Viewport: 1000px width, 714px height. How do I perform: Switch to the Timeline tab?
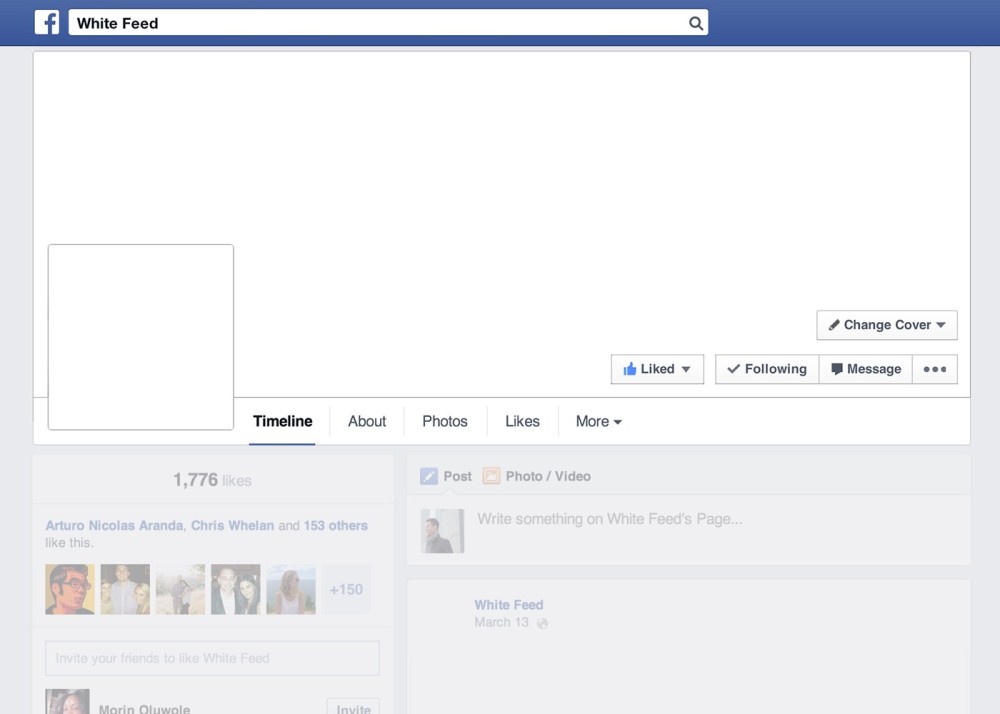[283, 421]
